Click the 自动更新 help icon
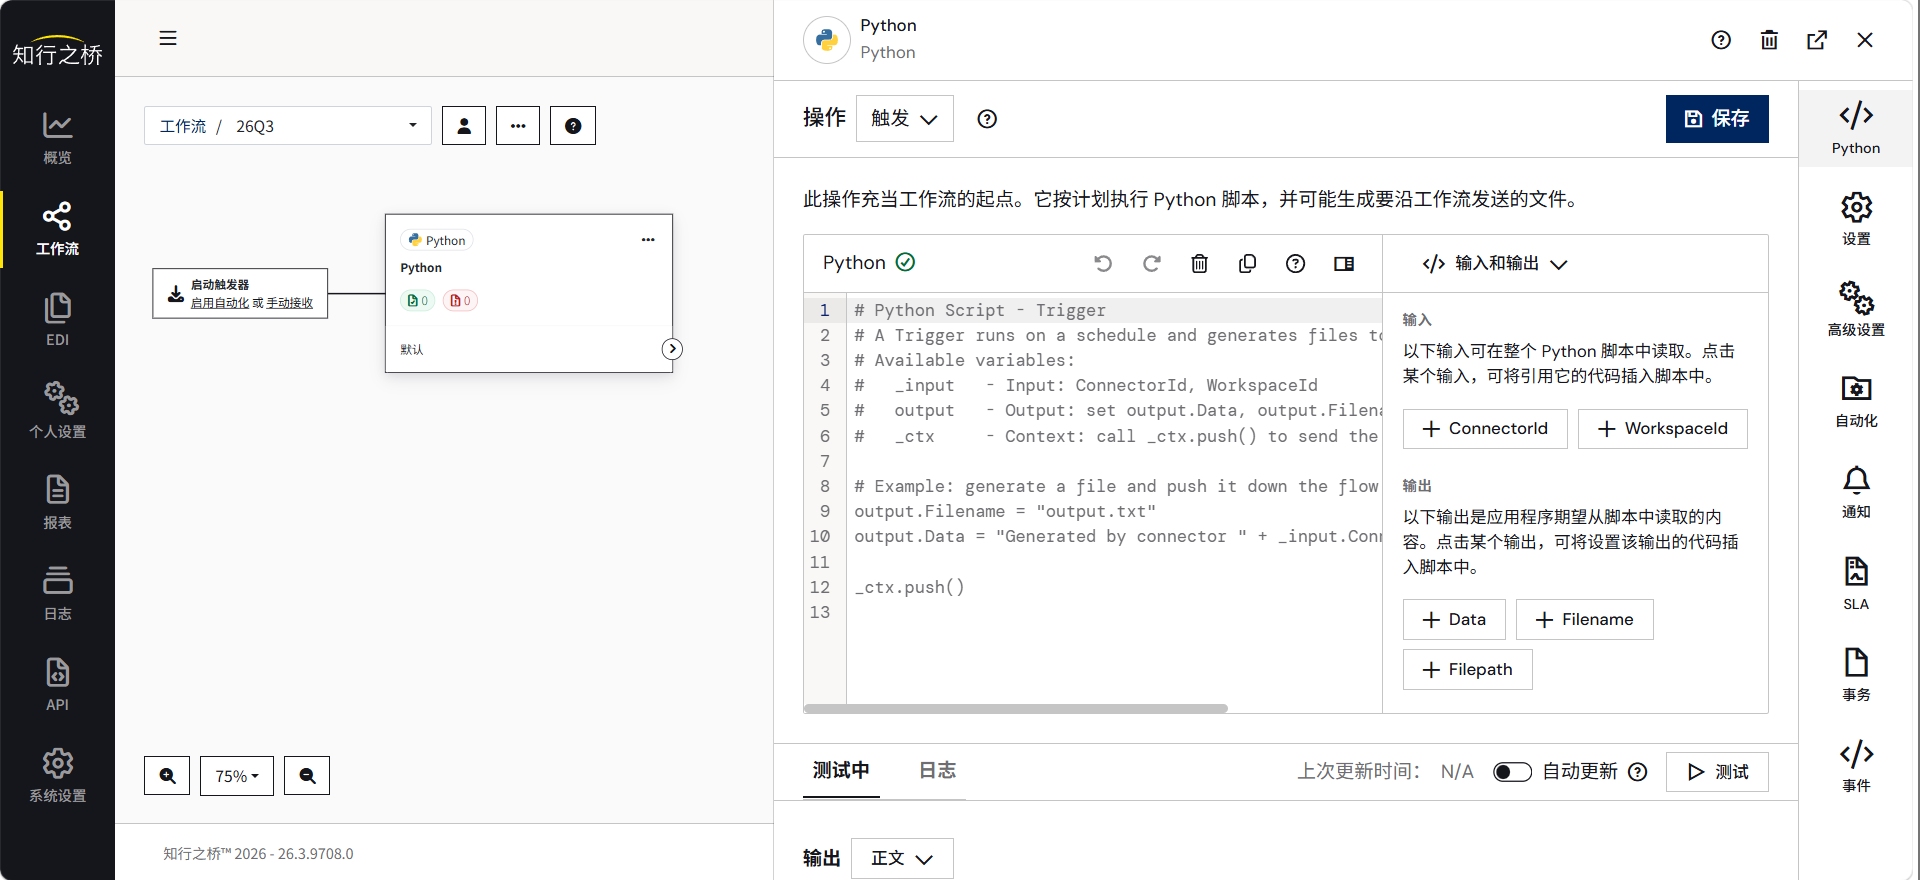Viewport: 1920px width, 880px height. 1637,772
